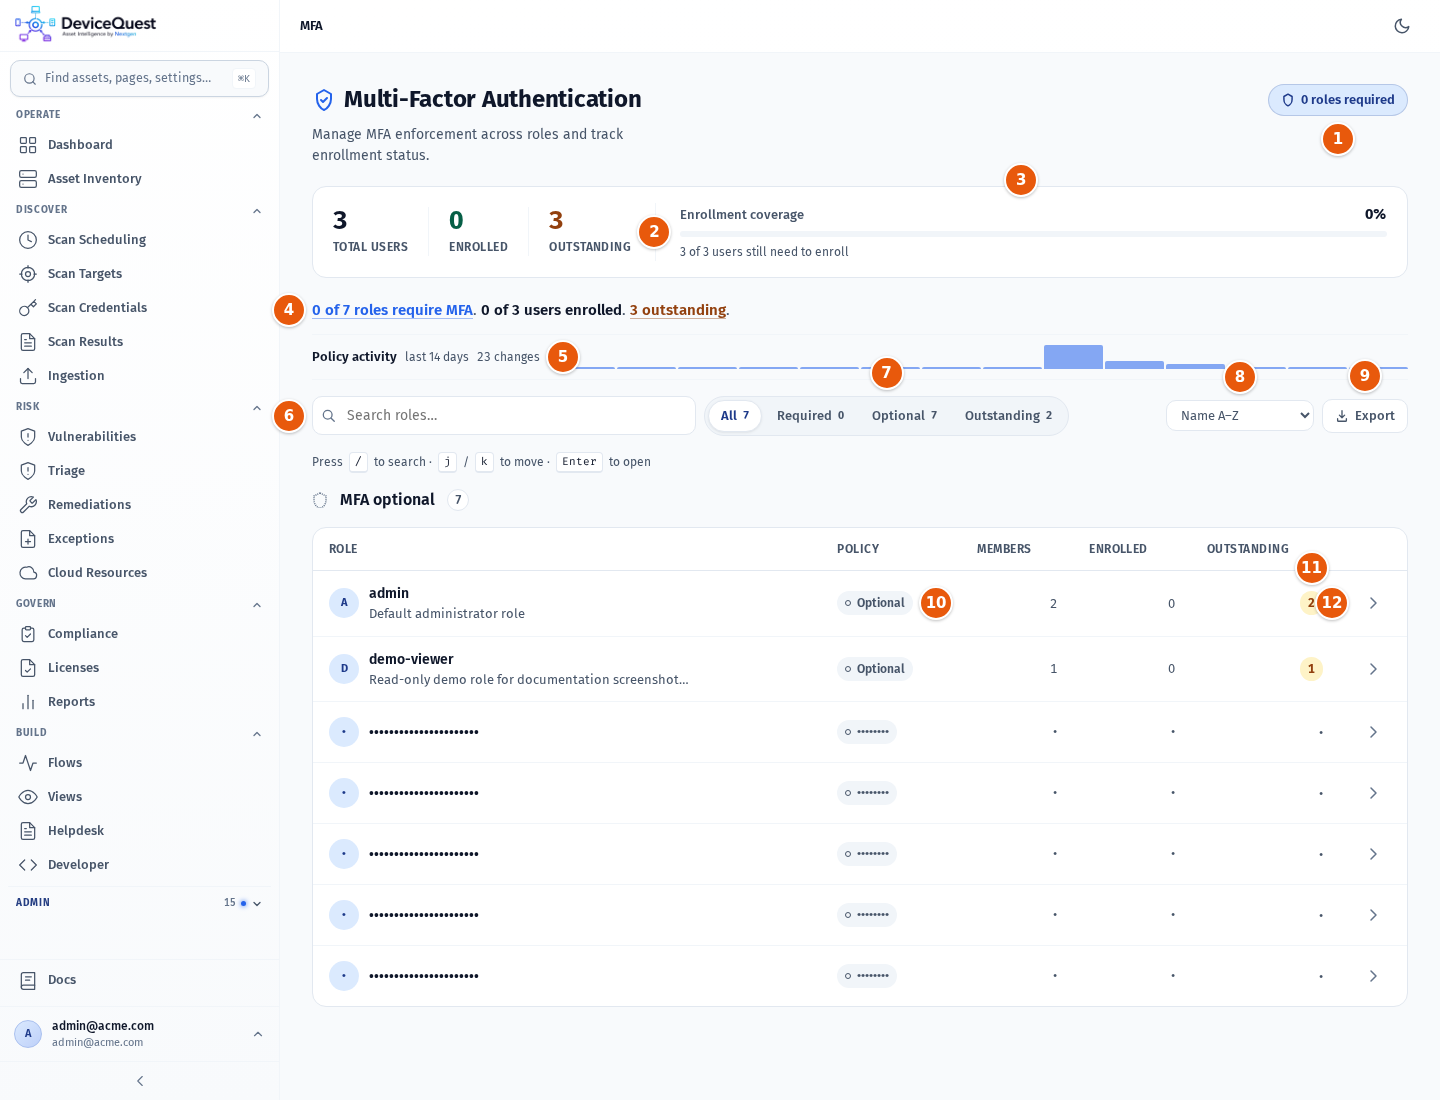Image resolution: width=1440 pixels, height=1100 pixels.
Task: Click the 0 roles required badge
Action: 1338,100
